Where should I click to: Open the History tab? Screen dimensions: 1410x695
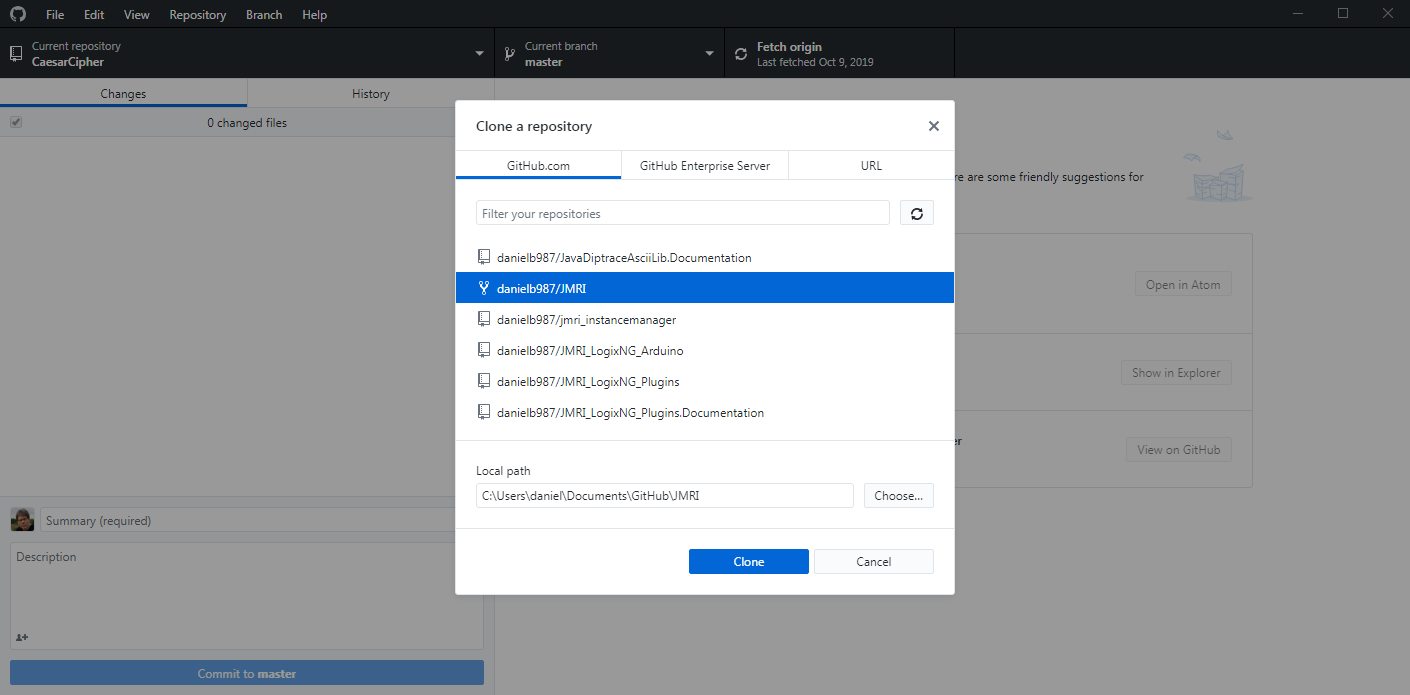click(370, 93)
